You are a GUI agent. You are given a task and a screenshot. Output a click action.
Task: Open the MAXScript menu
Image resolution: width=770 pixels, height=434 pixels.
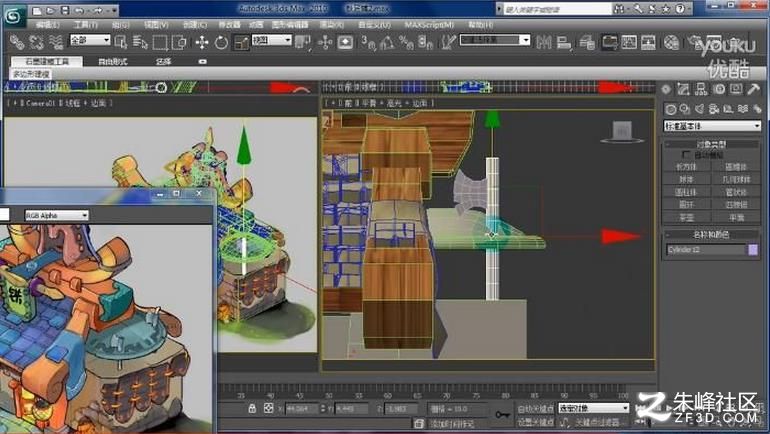[x=429, y=25]
